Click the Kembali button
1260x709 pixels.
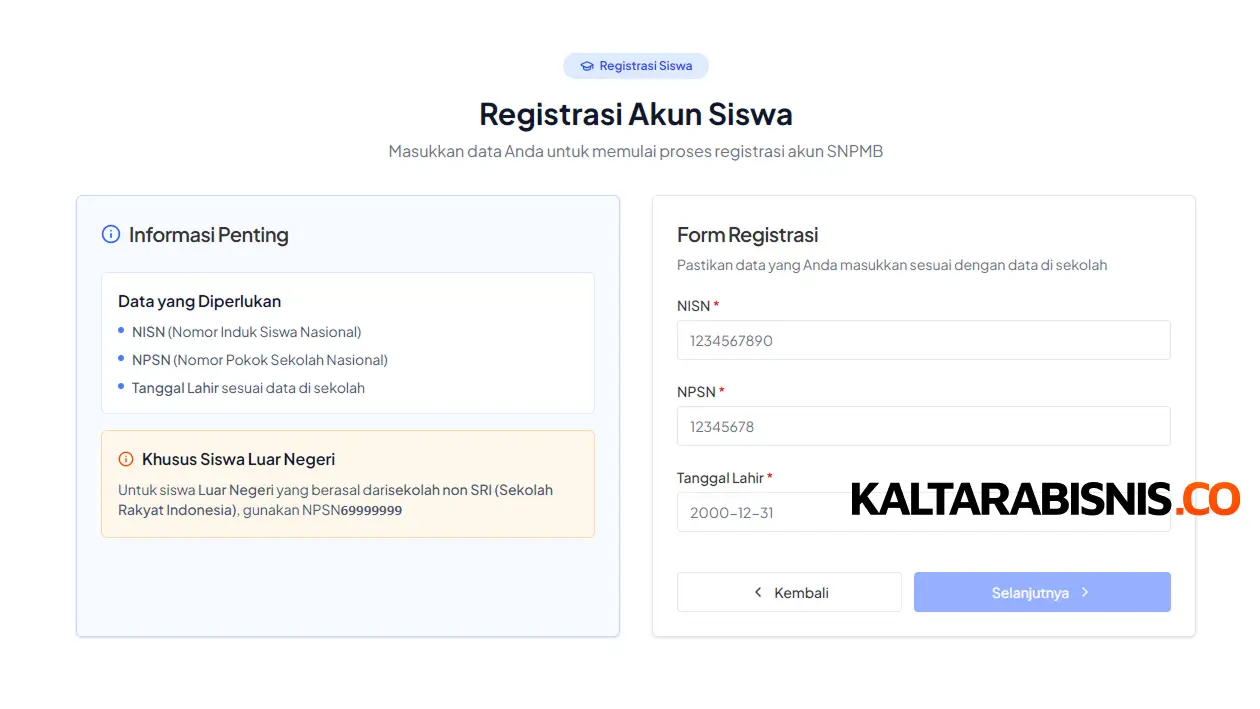coord(789,592)
